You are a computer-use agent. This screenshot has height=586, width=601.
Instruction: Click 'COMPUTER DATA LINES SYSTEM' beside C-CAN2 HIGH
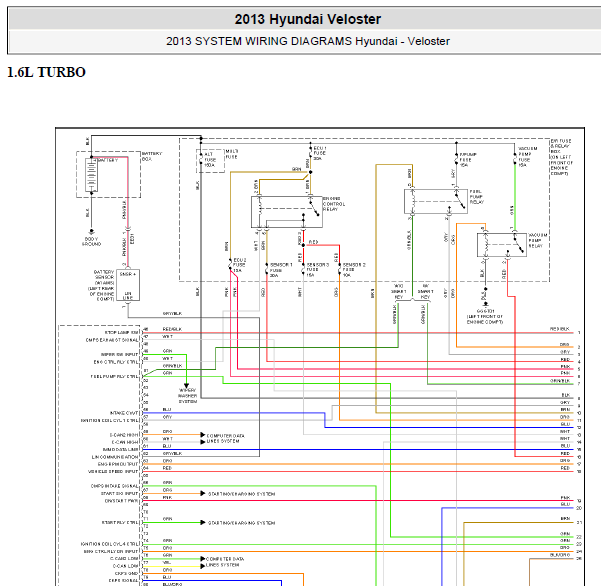click(x=225, y=438)
